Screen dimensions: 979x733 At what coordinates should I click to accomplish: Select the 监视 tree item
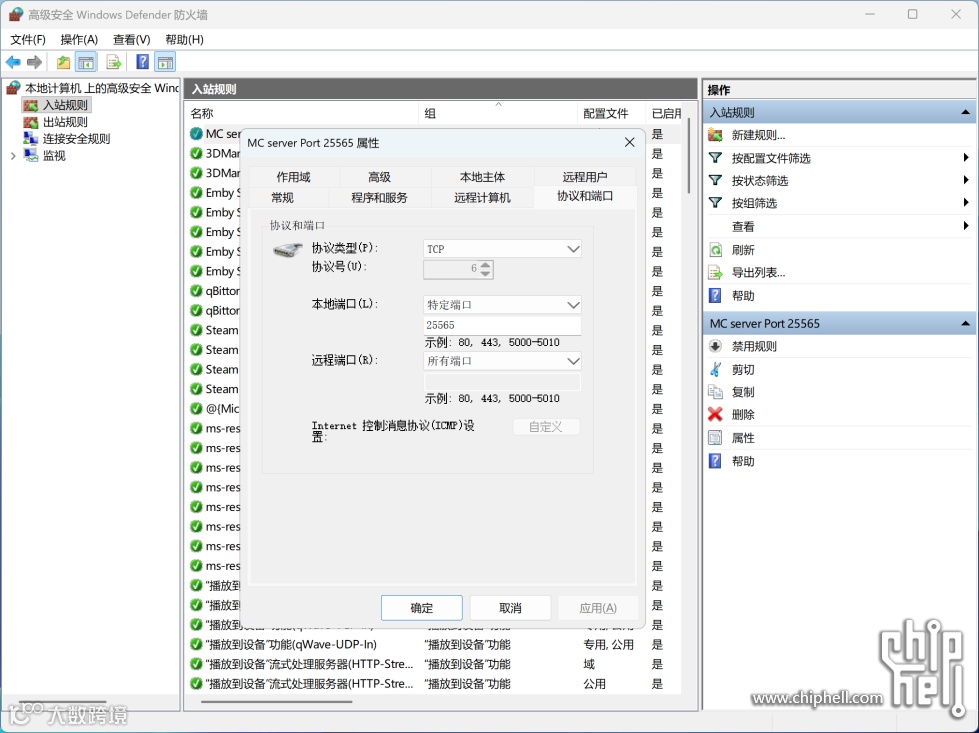54,155
